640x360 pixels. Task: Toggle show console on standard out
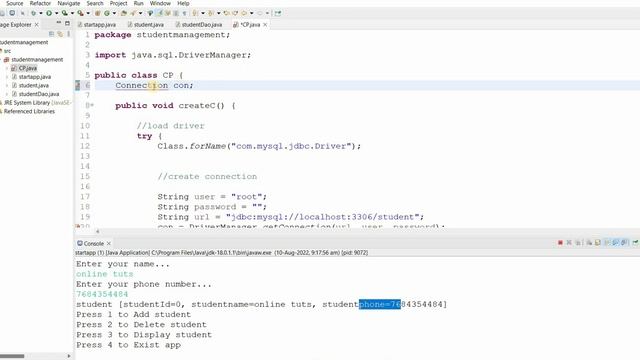pyautogui.click(x=615, y=242)
